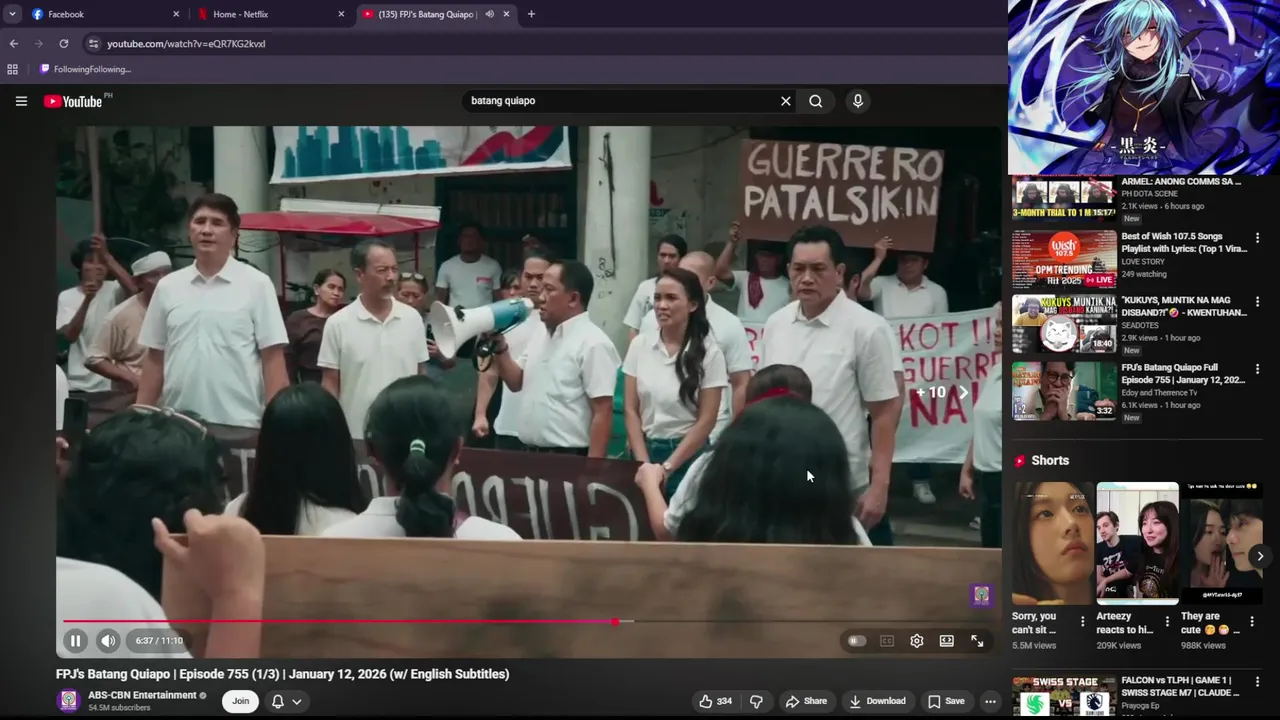Open options for 'They are cute' short
The height and width of the screenshot is (720, 1280).
click(x=1252, y=622)
